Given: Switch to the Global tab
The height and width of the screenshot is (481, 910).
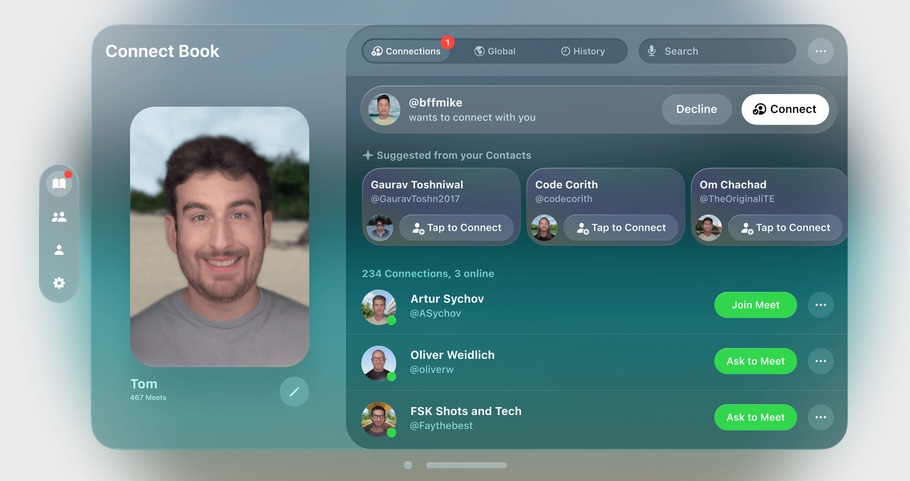Looking at the screenshot, I should 495,51.
